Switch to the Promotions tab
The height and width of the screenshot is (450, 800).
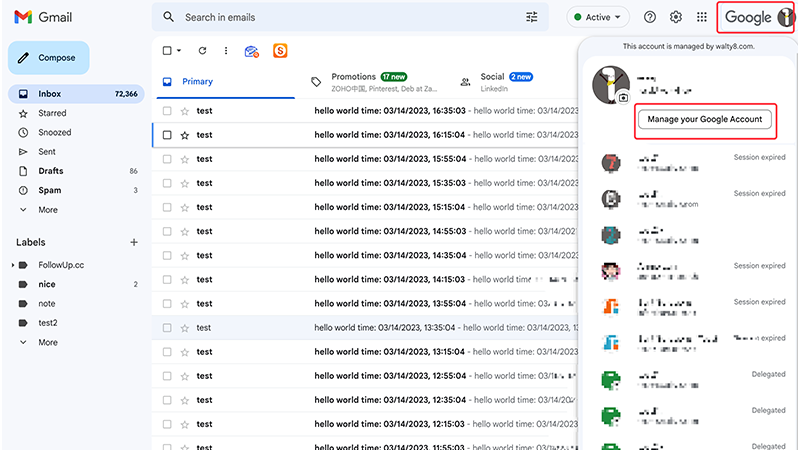tap(376, 82)
